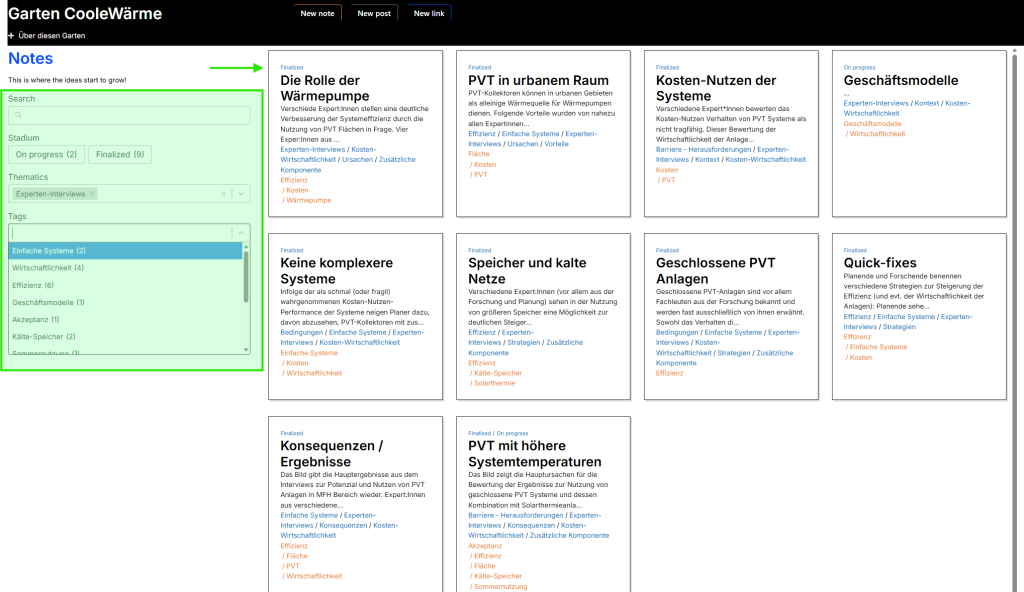This screenshot has height=592, width=1024.
Task: Click 'Vorteile' link in PVT urbanem Raum card
Action: pyautogui.click(x=556, y=144)
